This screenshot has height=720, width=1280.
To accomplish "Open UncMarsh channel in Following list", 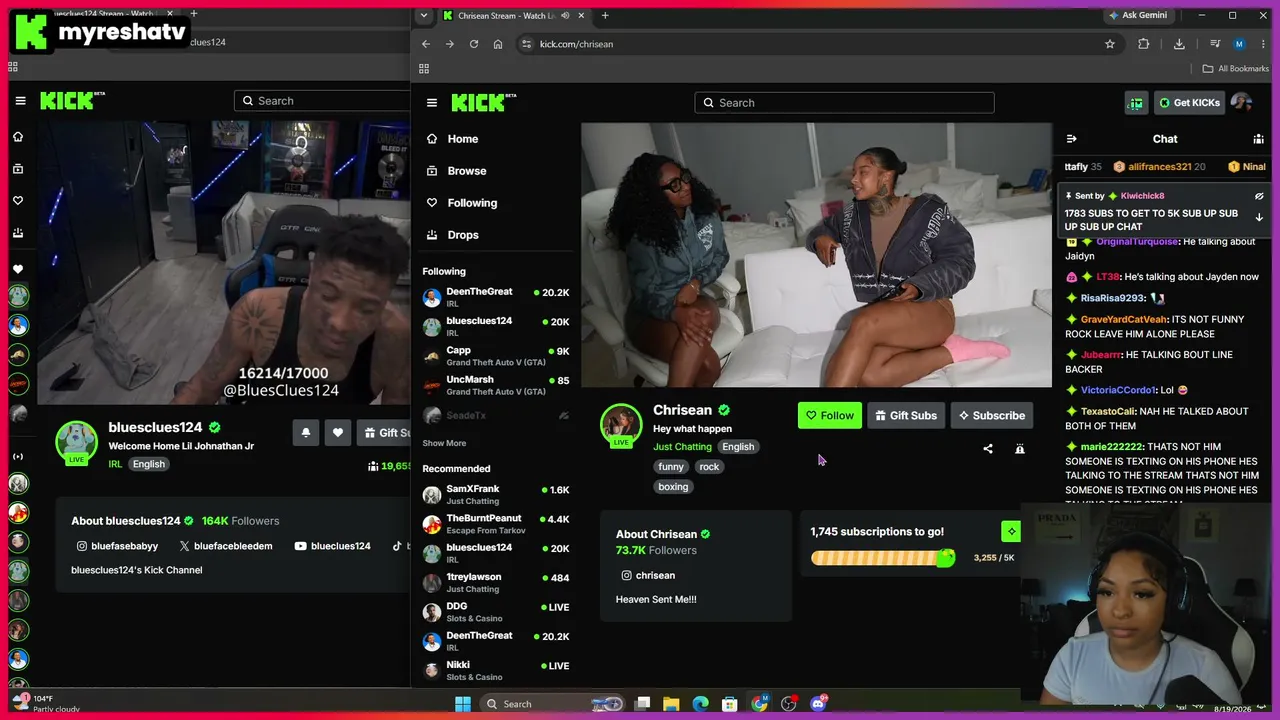I will (496, 385).
